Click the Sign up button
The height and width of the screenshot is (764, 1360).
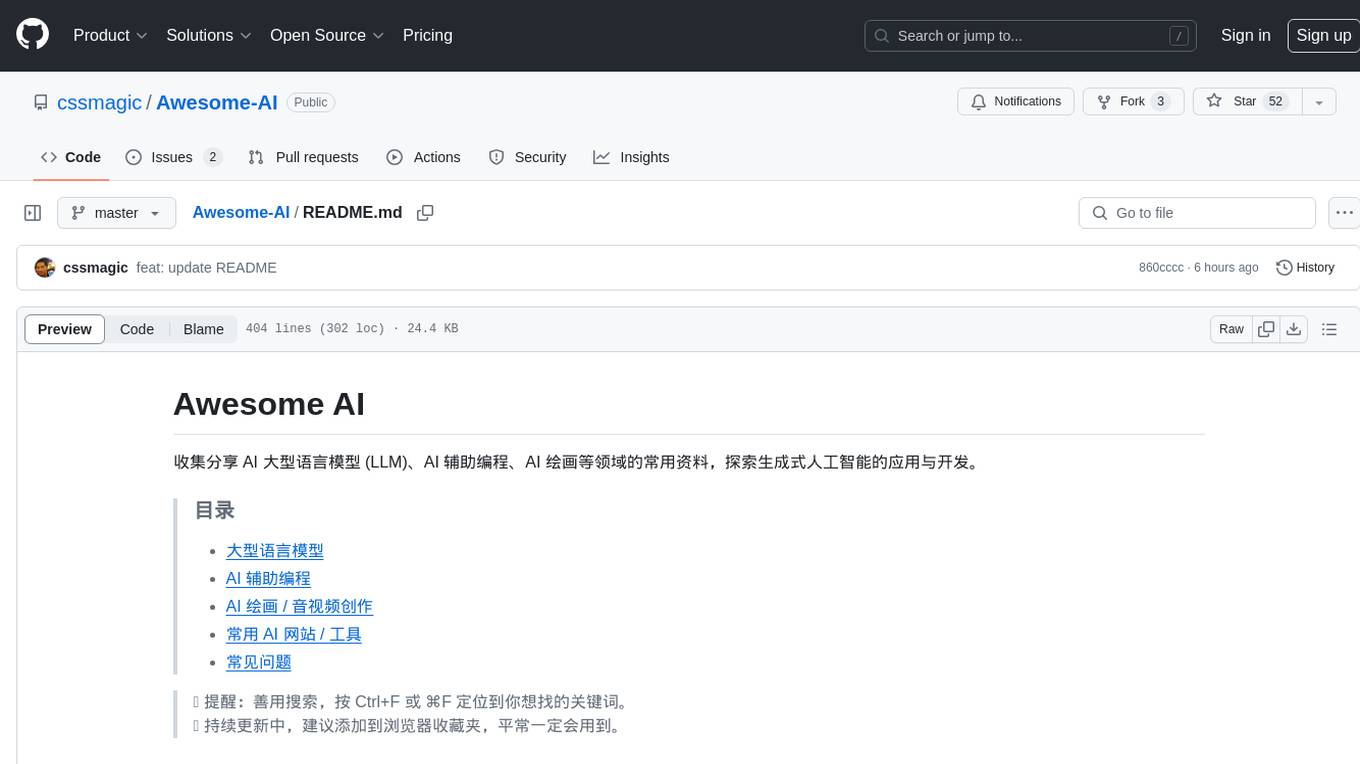pos(1323,35)
